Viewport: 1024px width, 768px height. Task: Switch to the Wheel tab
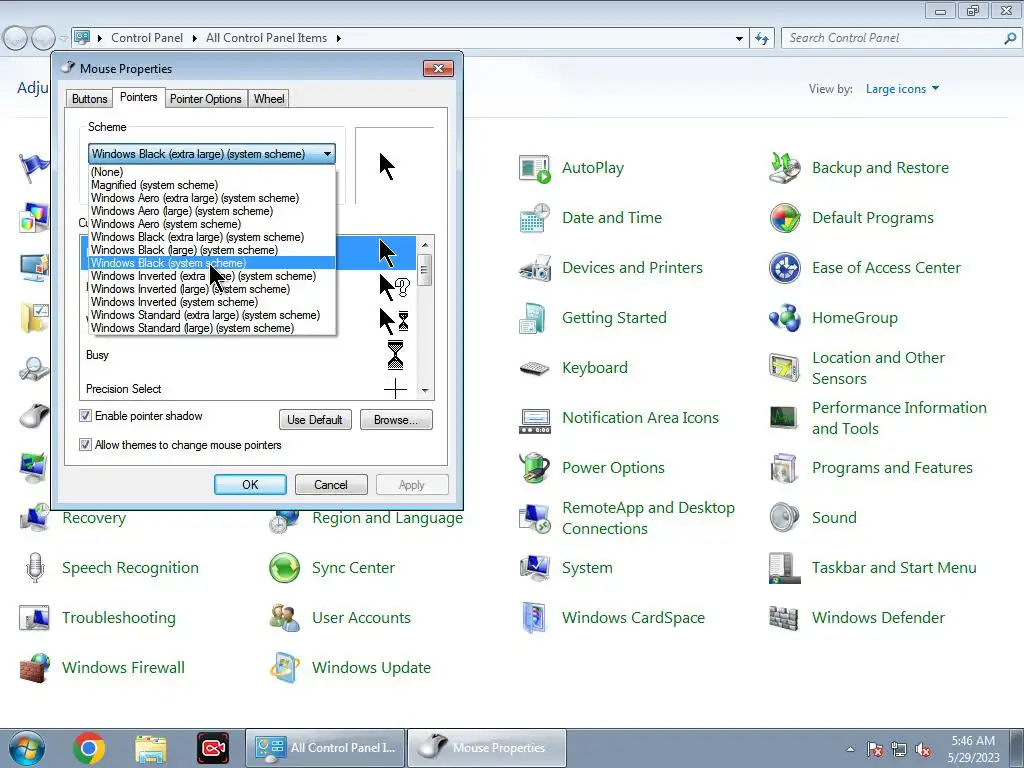(269, 99)
